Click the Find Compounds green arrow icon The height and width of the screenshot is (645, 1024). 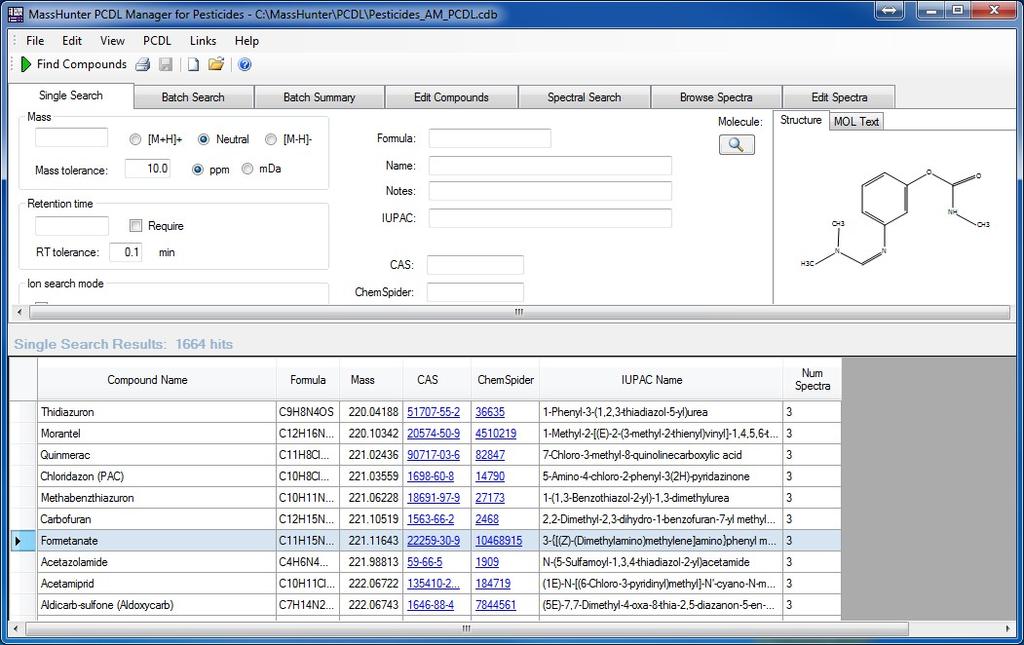pyautogui.click(x=26, y=64)
